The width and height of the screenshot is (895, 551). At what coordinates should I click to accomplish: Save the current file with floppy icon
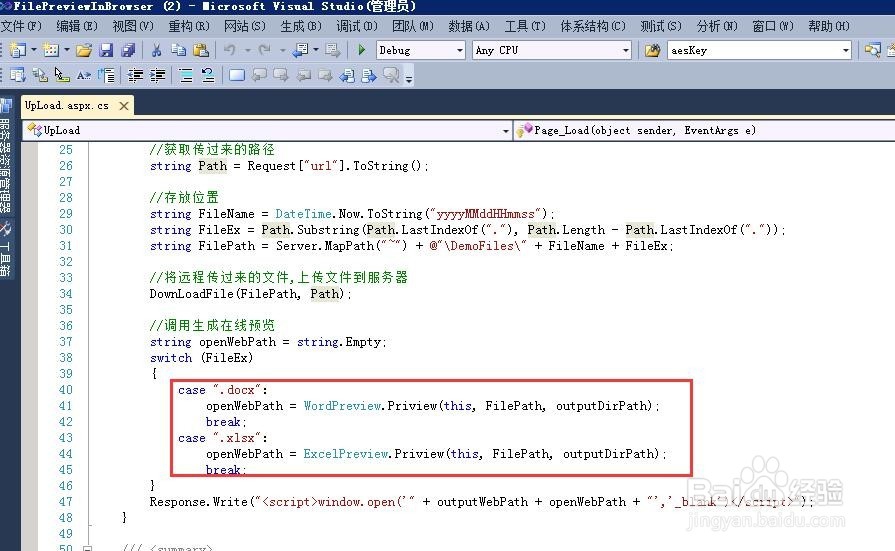(106, 50)
